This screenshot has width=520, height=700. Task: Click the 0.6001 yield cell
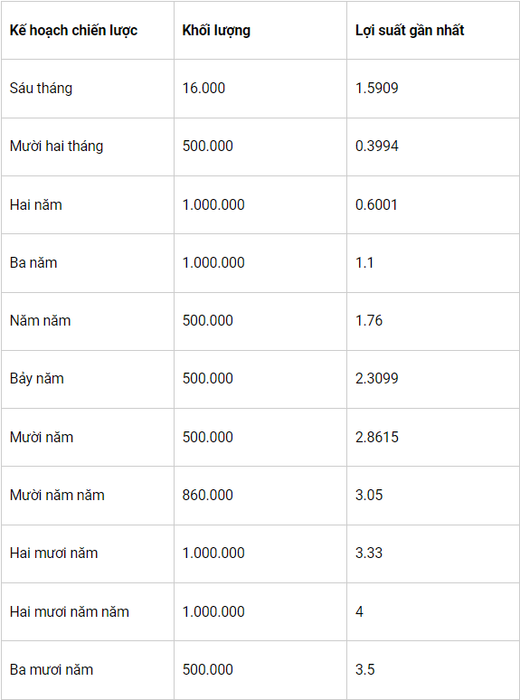pyautogui.click(x=376, y=205)
